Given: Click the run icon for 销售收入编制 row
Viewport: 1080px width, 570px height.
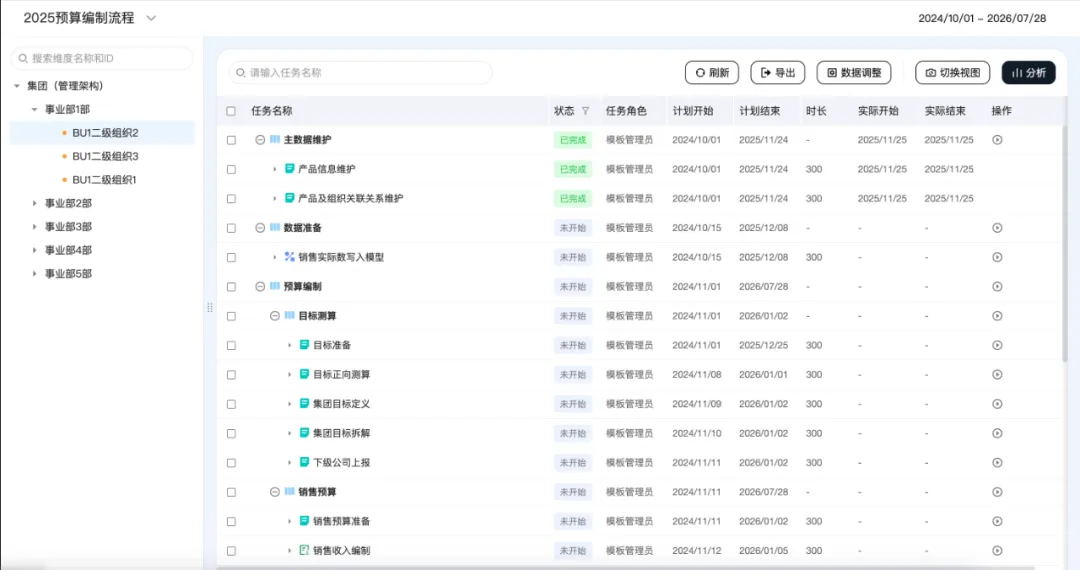Looking at the screenshot, I should click(997, 551).
